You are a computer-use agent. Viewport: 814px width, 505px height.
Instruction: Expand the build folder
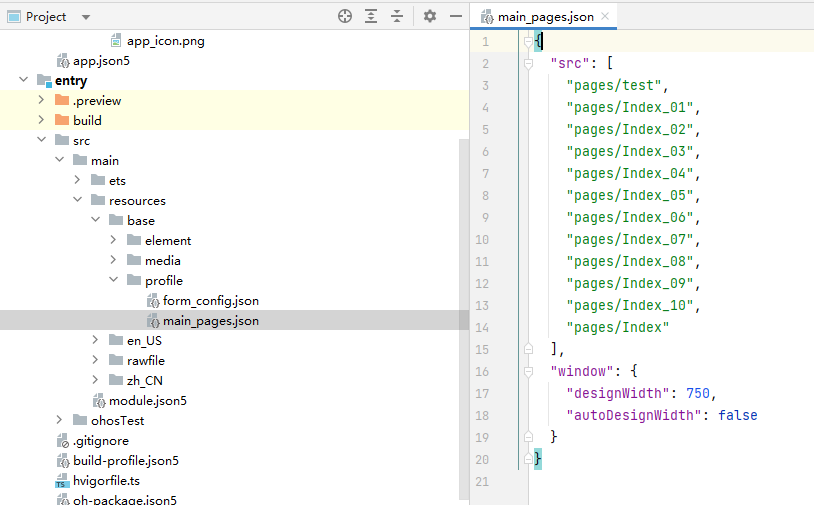click(x=42, y=120)
